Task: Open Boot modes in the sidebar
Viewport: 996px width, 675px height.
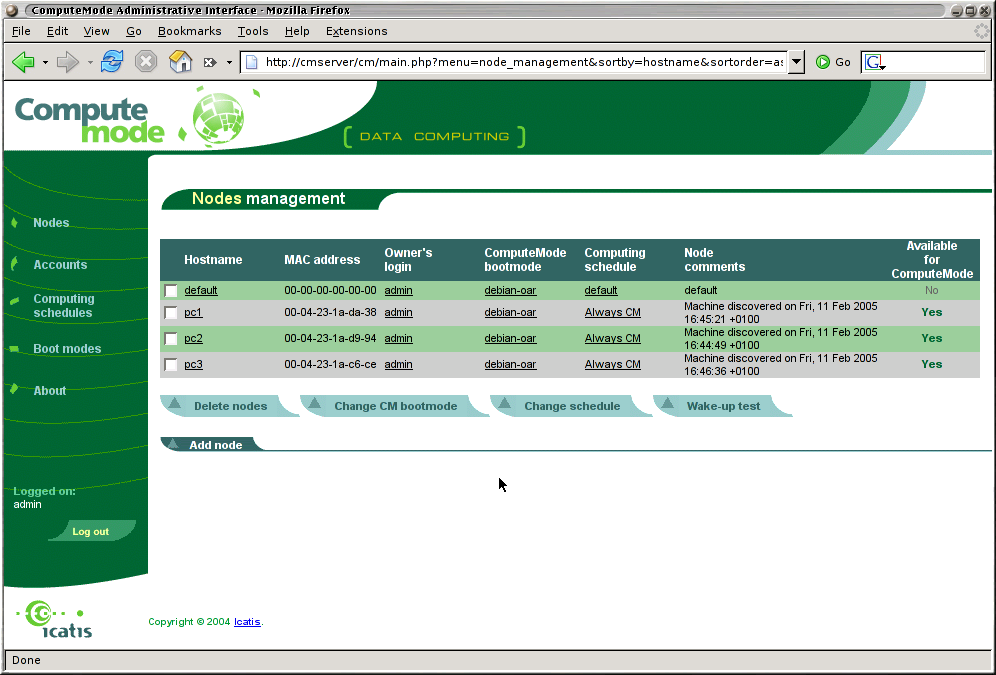Action: pyautogui.click(x=67, y=349)
